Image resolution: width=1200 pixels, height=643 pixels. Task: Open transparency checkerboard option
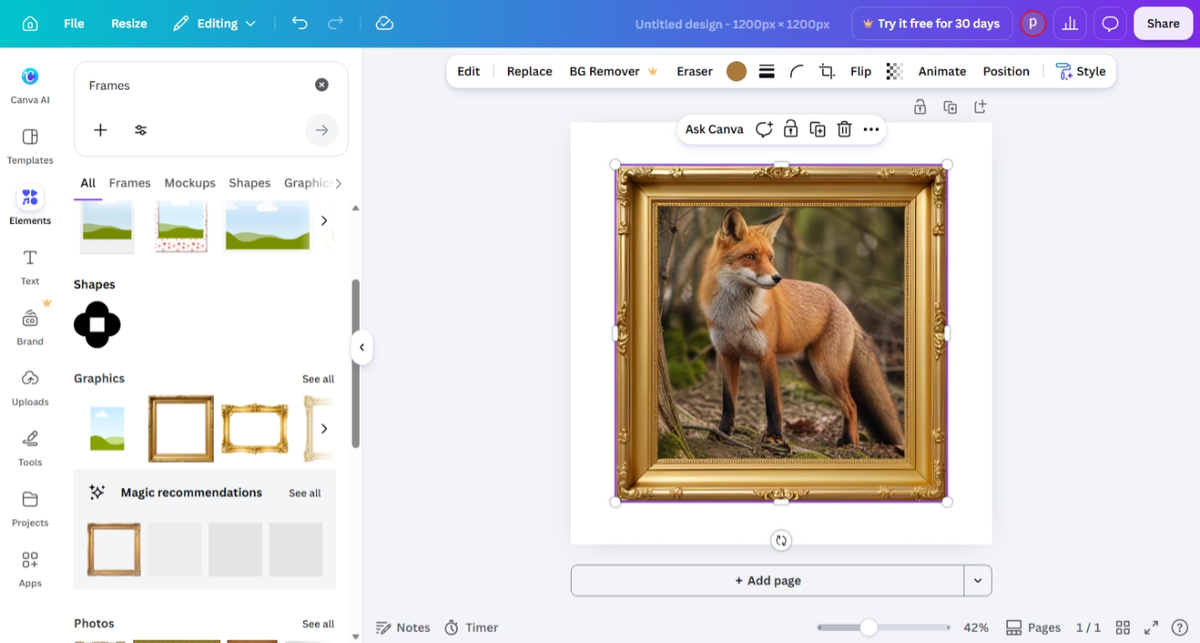pyautogui.click(x=895, y=71)
